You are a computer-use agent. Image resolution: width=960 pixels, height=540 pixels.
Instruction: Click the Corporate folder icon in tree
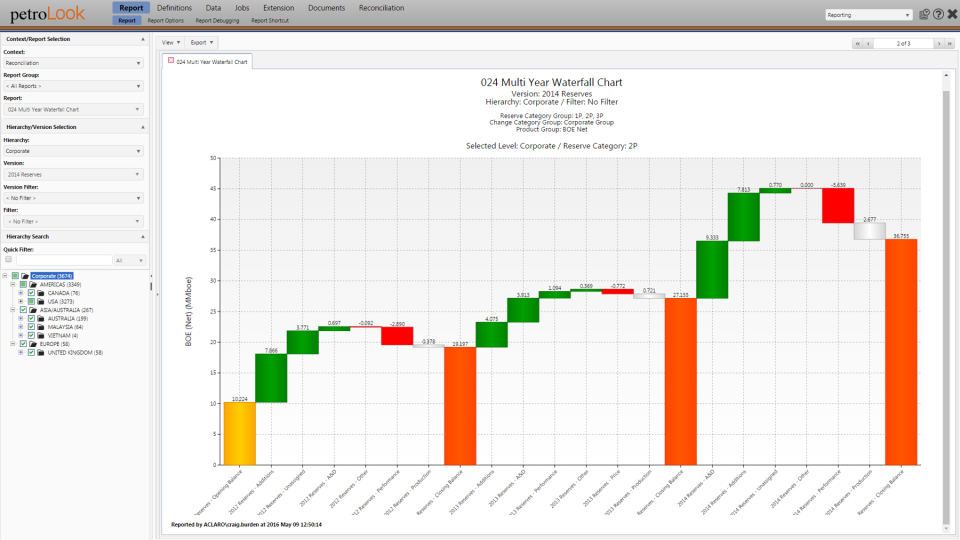coord(25,276)
